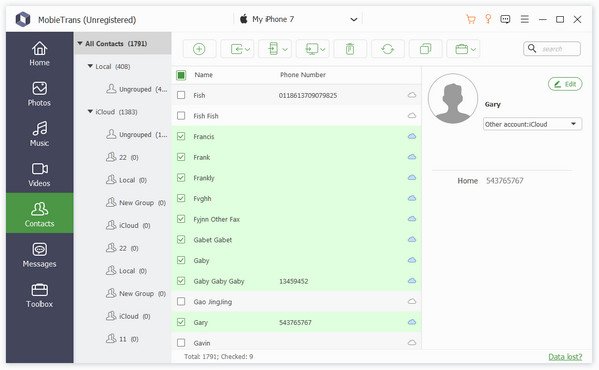Click the De-duplicate contacts icon

pos(425,49)
